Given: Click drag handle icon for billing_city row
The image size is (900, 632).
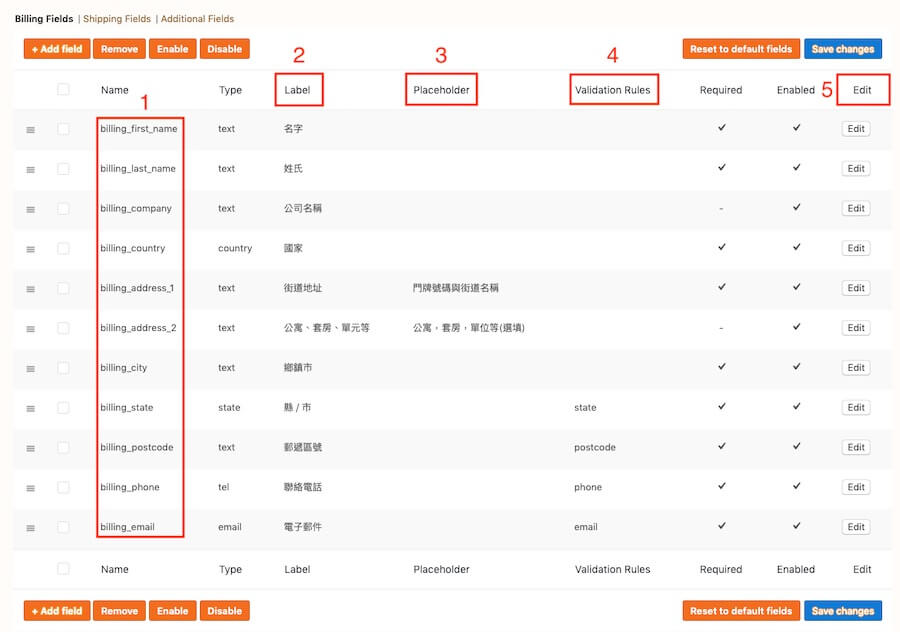Looking at the screenshot, I should pos(30,369).
